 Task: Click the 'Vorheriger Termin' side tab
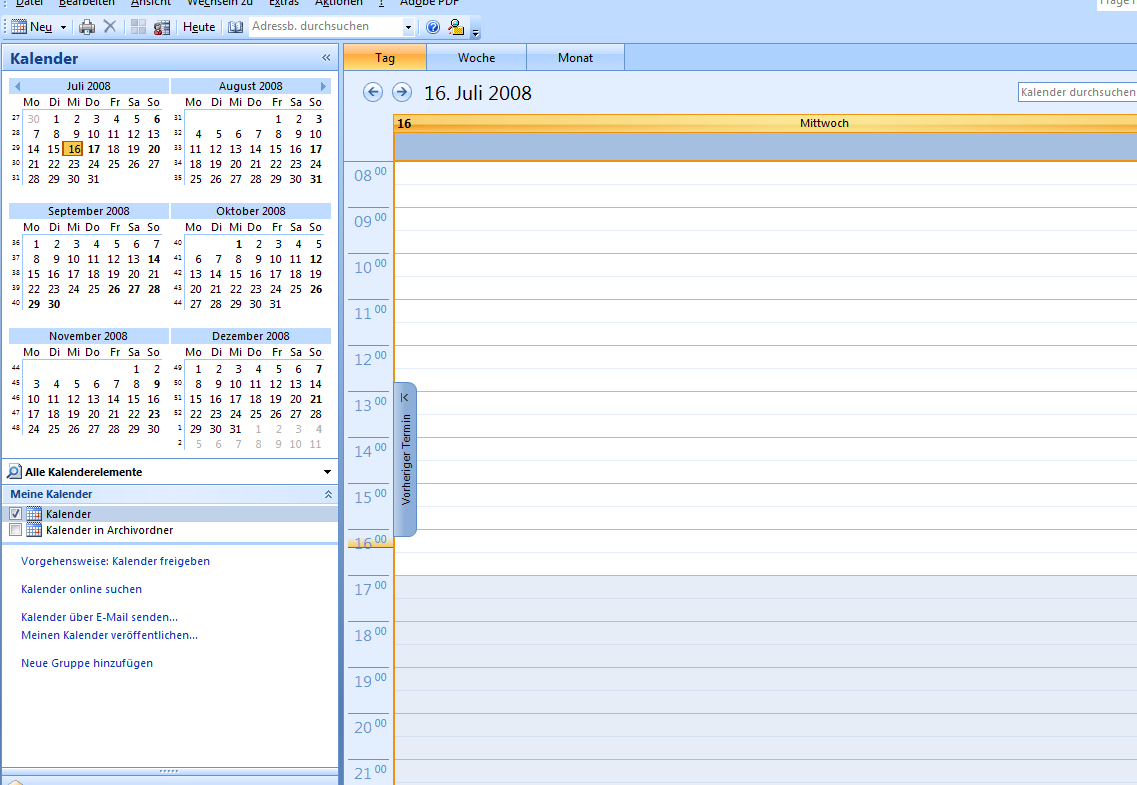405,459
